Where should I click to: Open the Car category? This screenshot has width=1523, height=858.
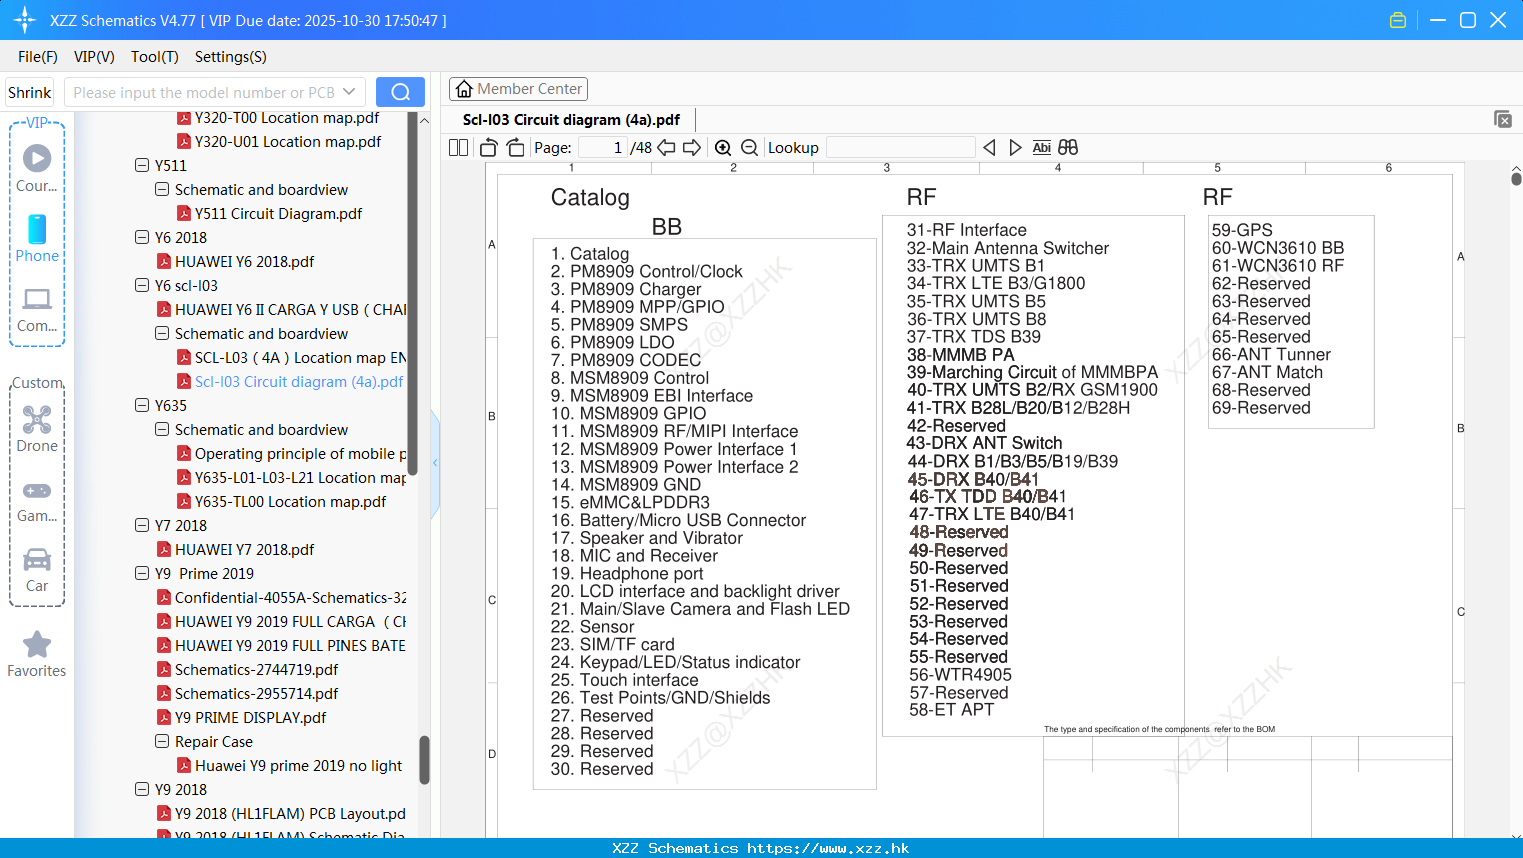(37, 570)
